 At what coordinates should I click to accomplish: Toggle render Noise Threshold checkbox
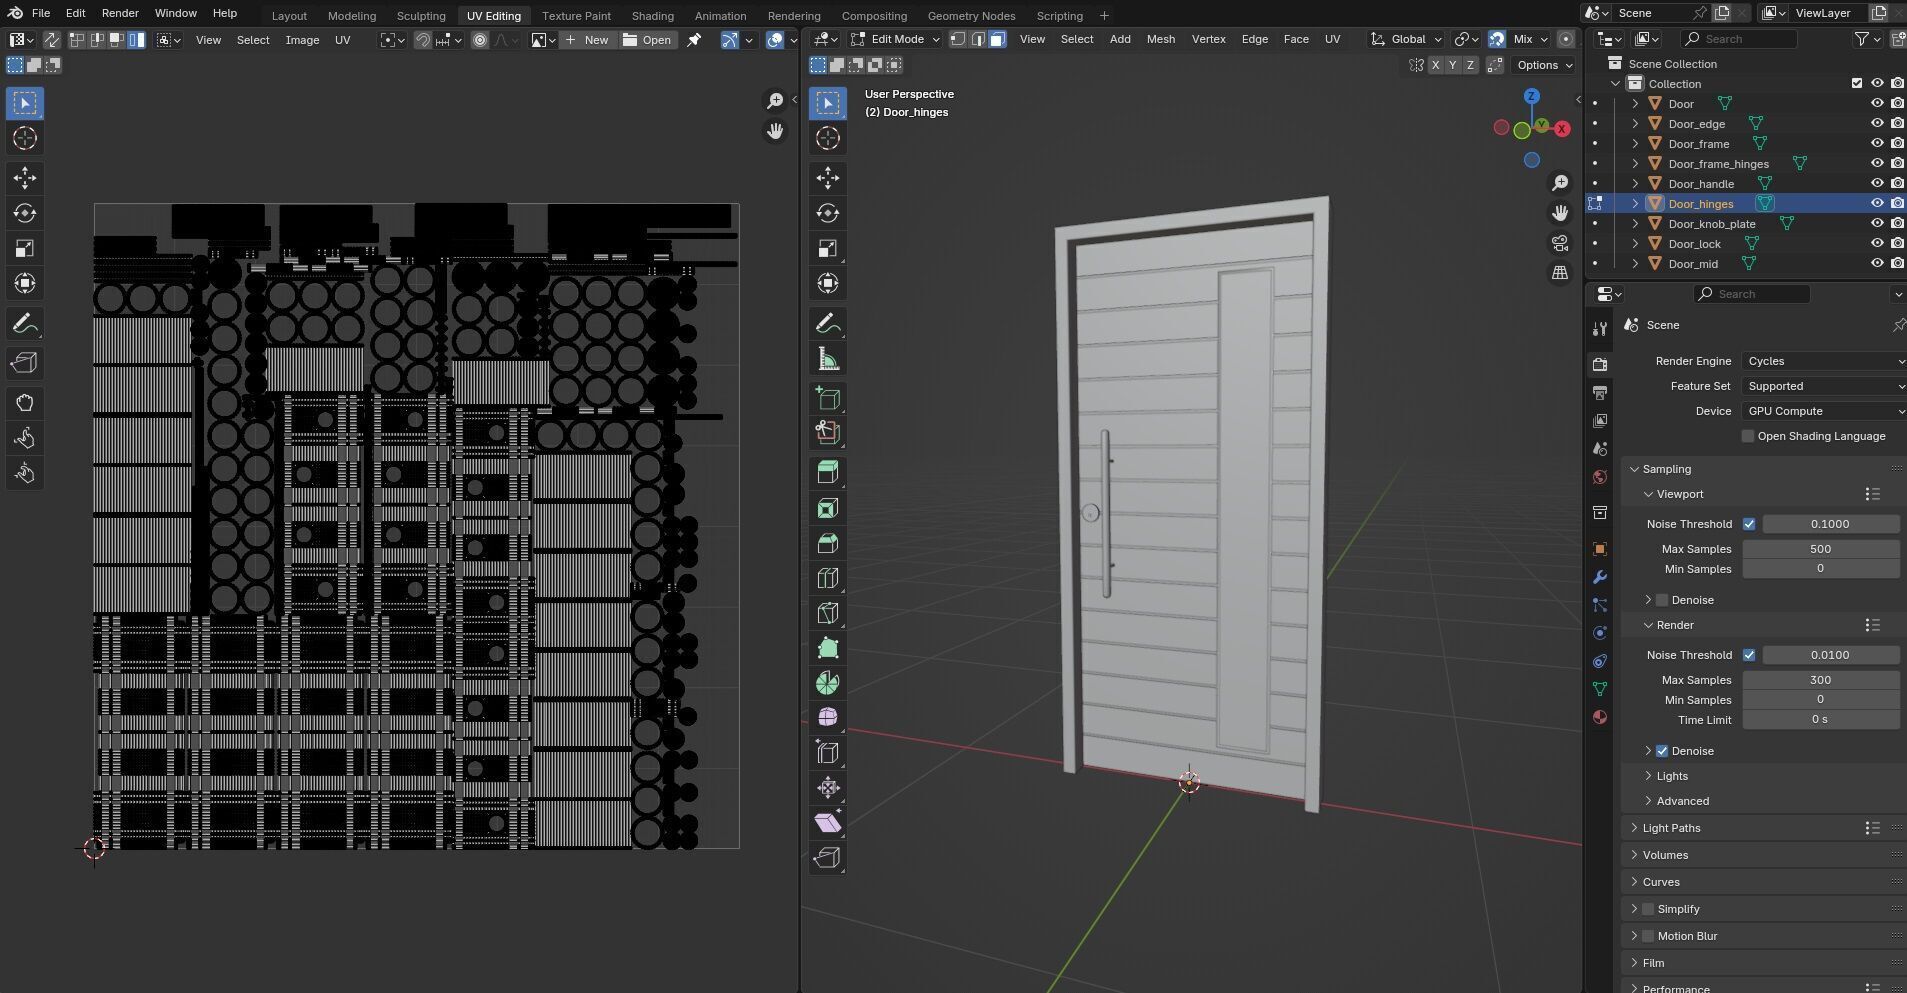(x=1749, y=655)
